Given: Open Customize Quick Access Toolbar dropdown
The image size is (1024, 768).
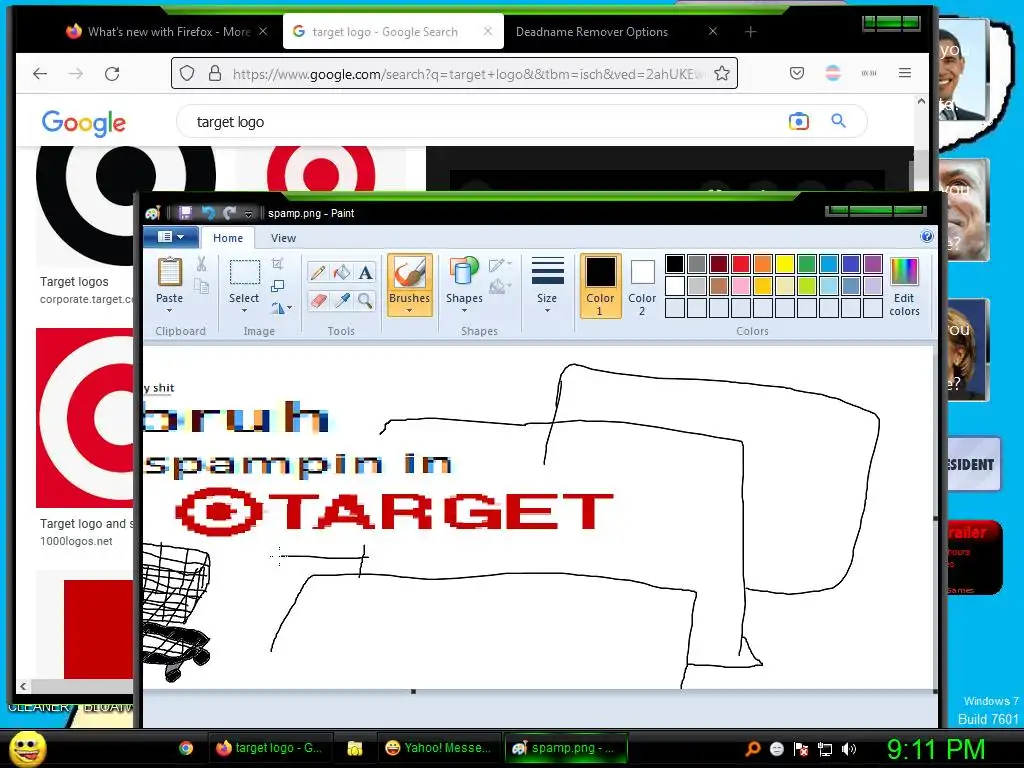Looking at the screenshot, I should (x=248, y=214).
